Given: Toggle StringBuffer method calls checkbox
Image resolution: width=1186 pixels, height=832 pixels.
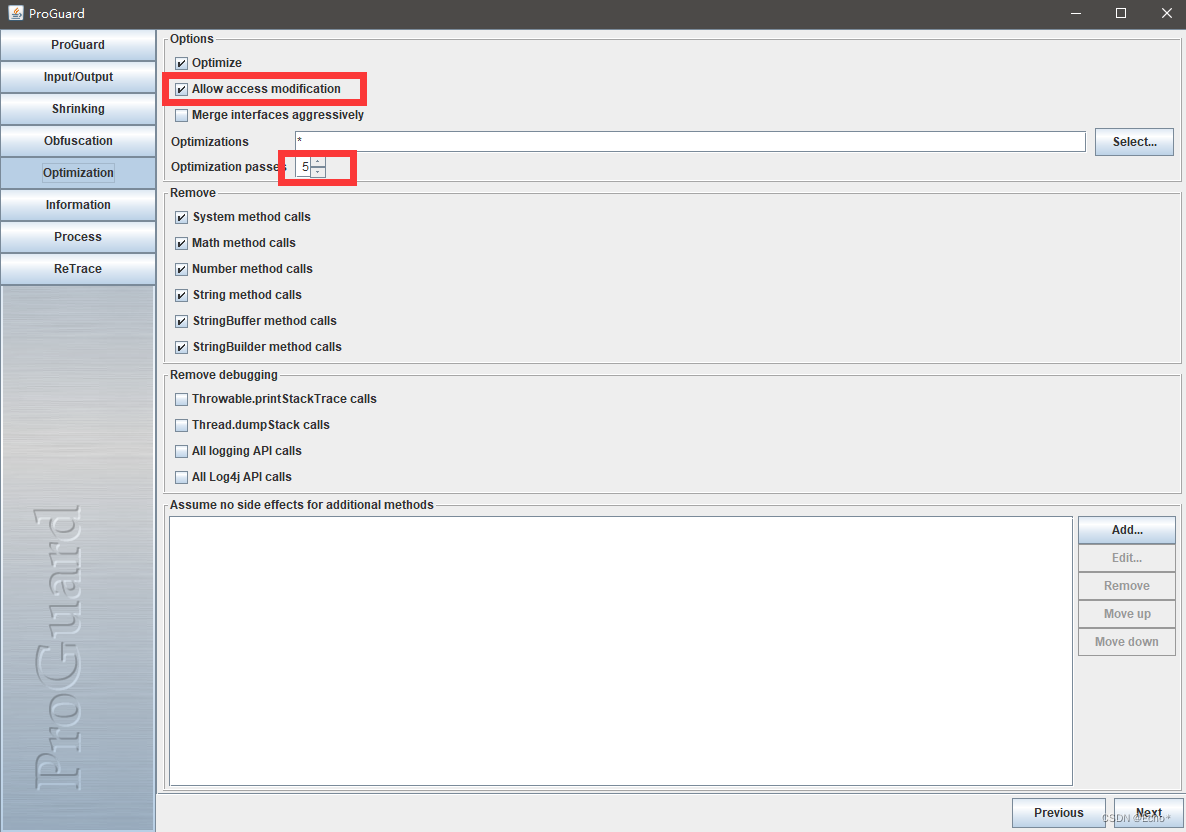Looking at the screenshot, I should tap(182, 321).
